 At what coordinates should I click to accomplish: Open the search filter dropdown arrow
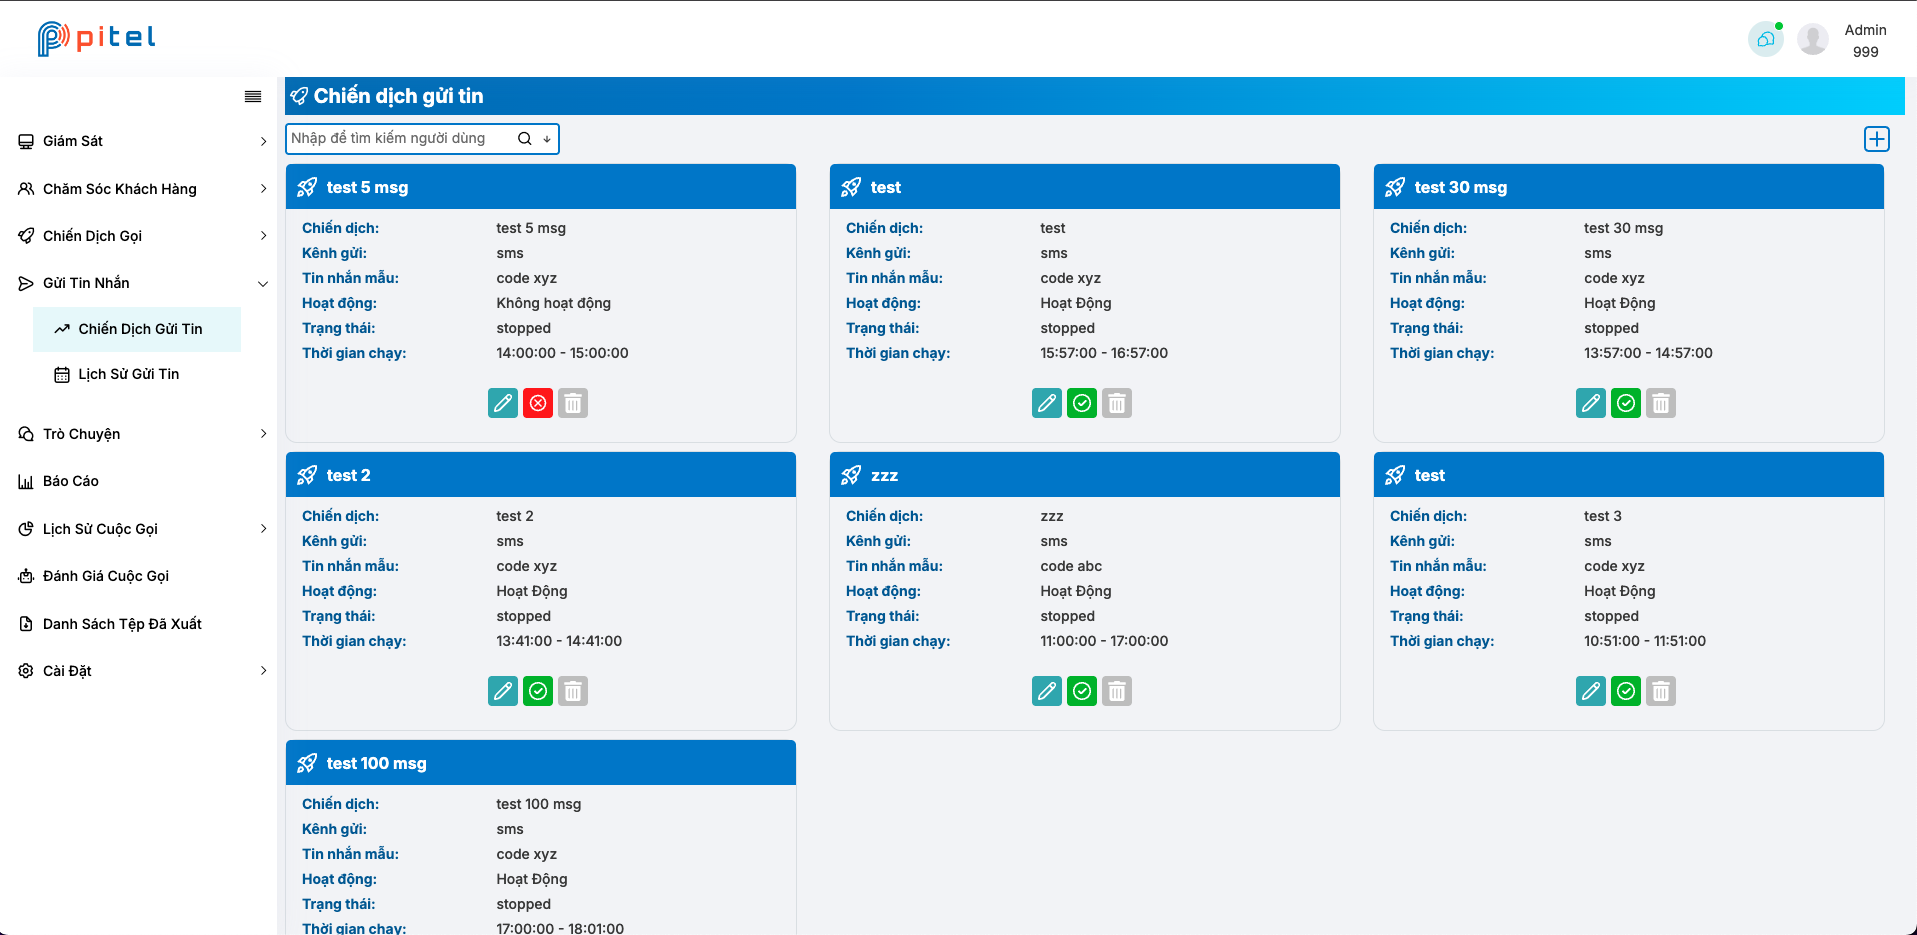point(547,139)
